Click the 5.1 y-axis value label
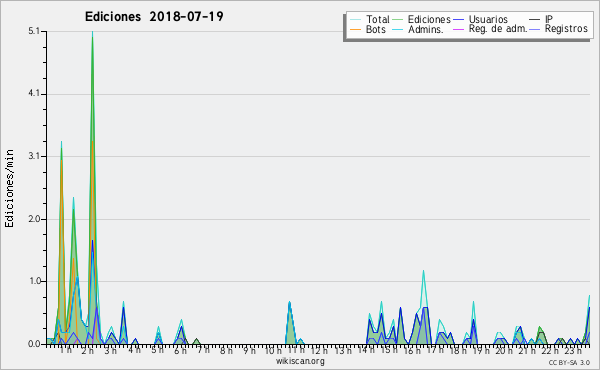The height and width of the screenshot is (370, 600). tap(34, 31)
